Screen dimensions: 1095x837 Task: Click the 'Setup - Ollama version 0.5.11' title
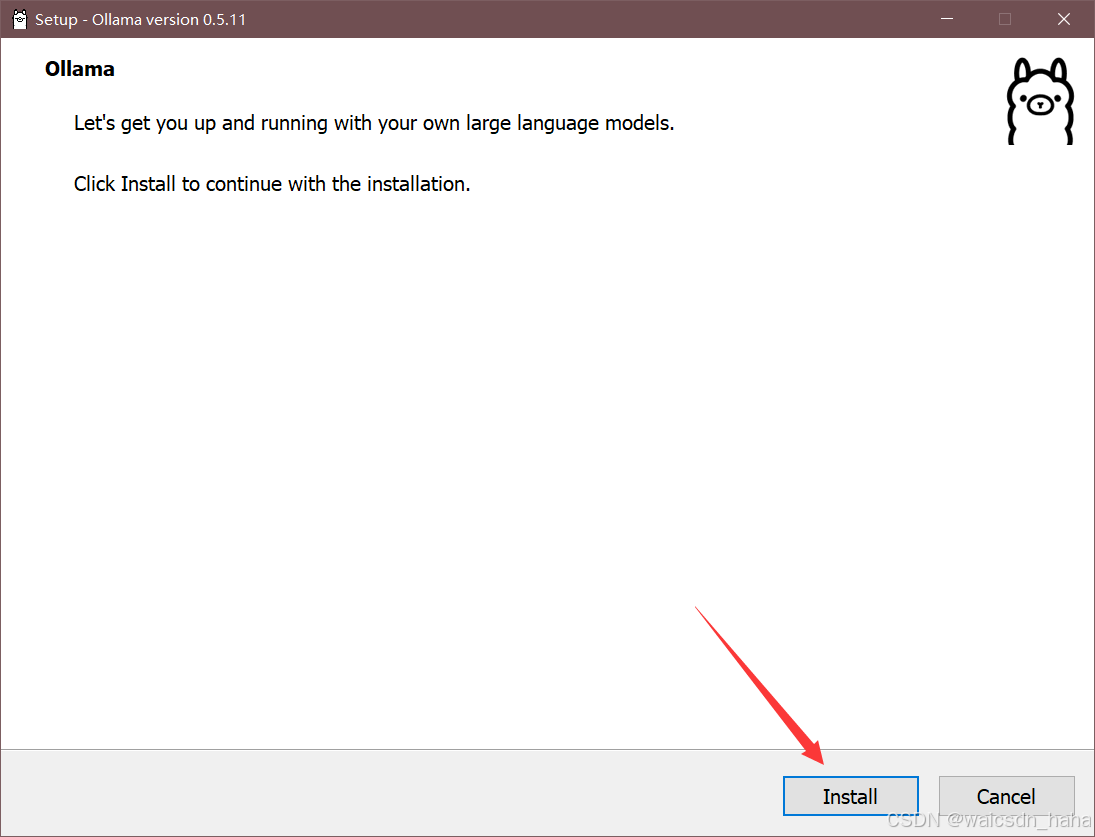(140, 20)
